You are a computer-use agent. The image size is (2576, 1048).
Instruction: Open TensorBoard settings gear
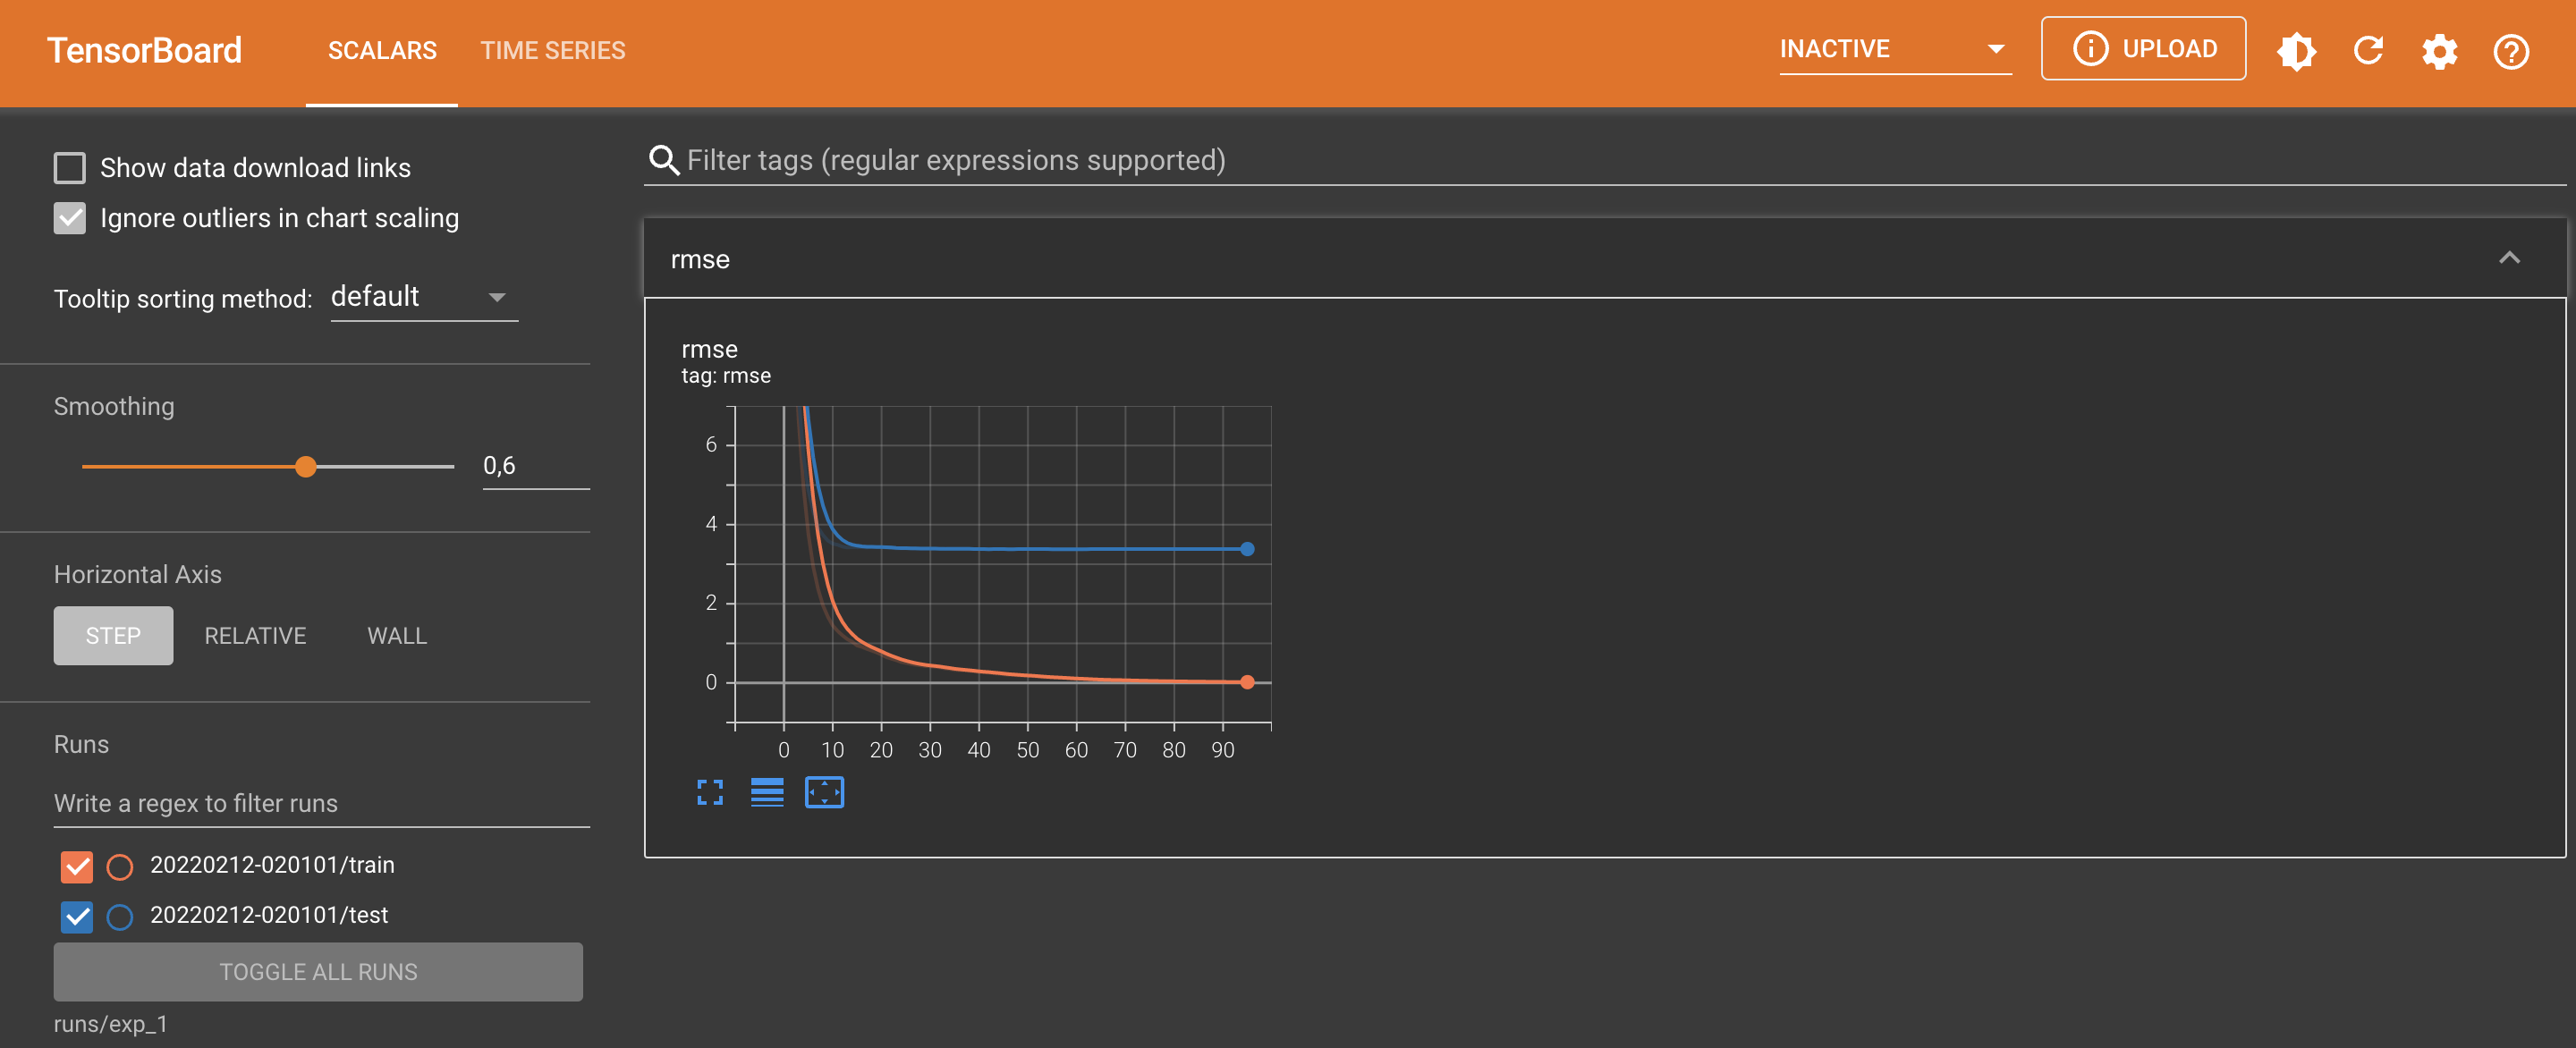pyautogui.click(x=2440, y=50)
